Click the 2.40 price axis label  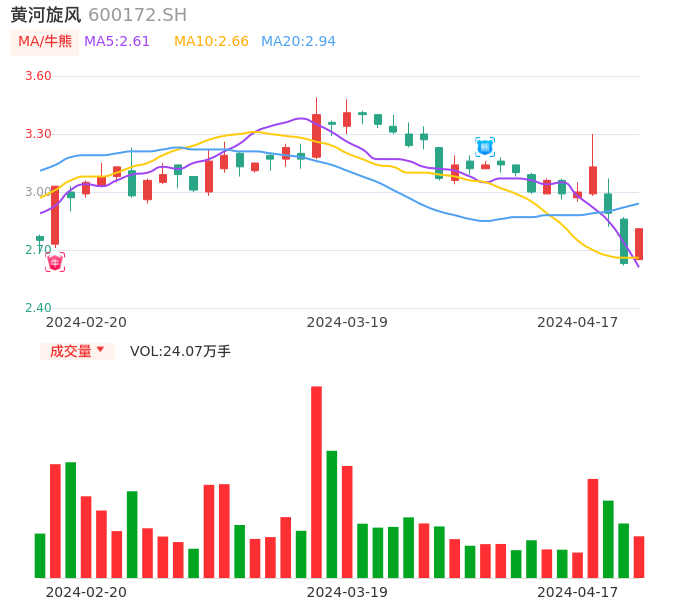coord(37,308)
